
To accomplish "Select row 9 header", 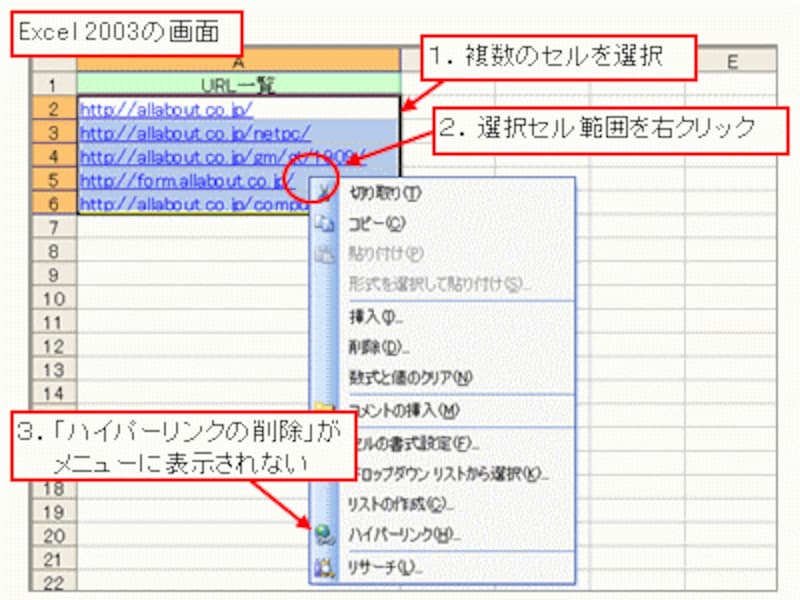I will [54, 276].
